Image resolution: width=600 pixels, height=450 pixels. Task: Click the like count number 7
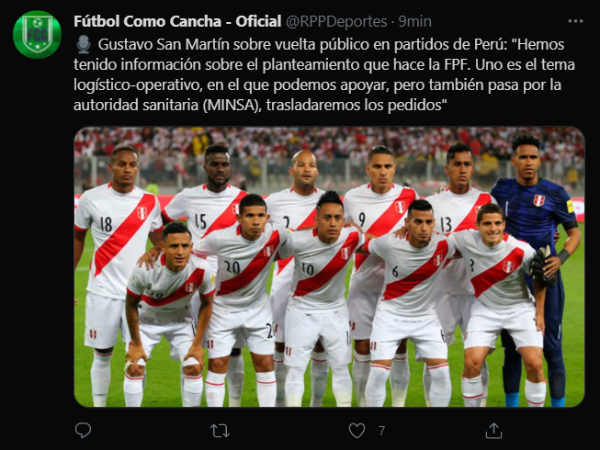click(382, 431)
